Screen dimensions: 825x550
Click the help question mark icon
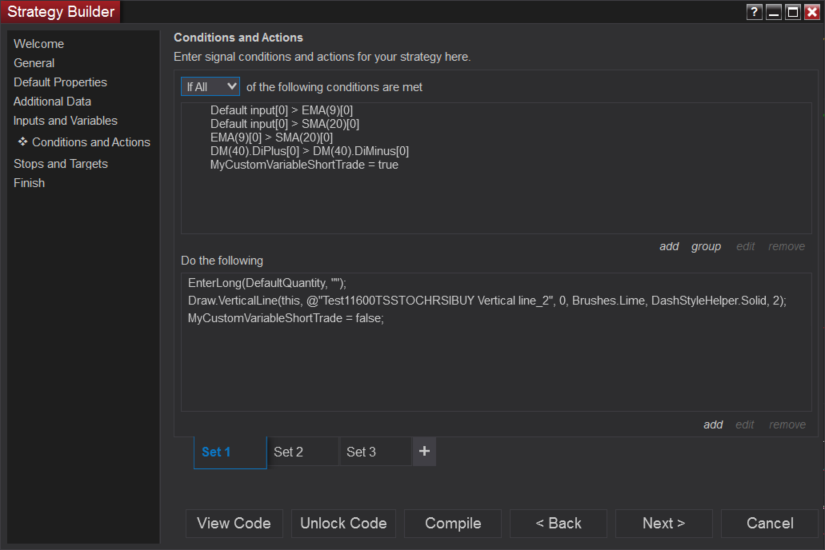(x=754, y=12)
